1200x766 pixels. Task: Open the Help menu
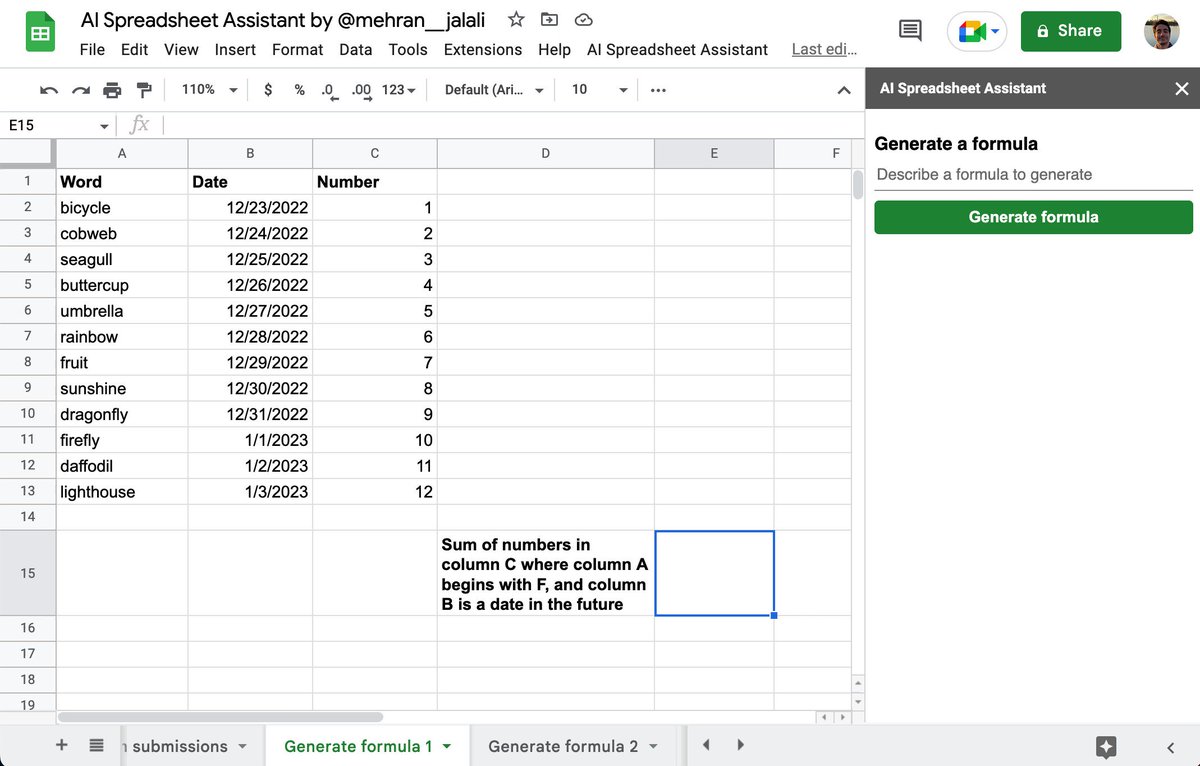pos(554,49)
